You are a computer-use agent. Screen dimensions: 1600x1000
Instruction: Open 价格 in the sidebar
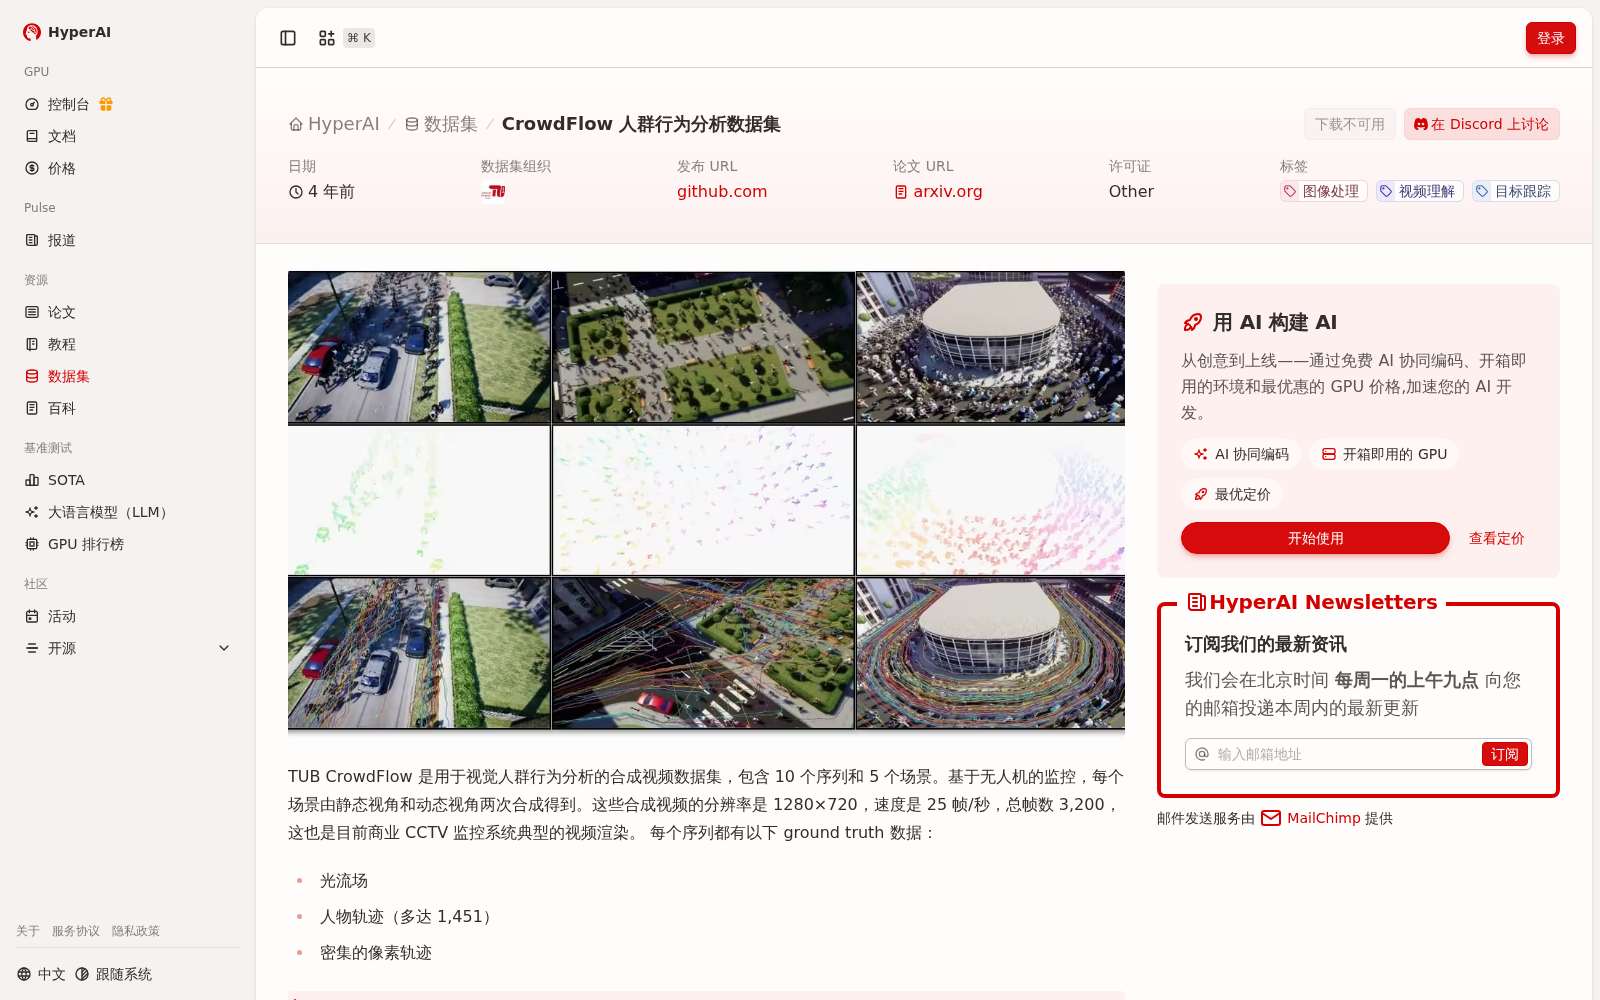tap(128, 168)
